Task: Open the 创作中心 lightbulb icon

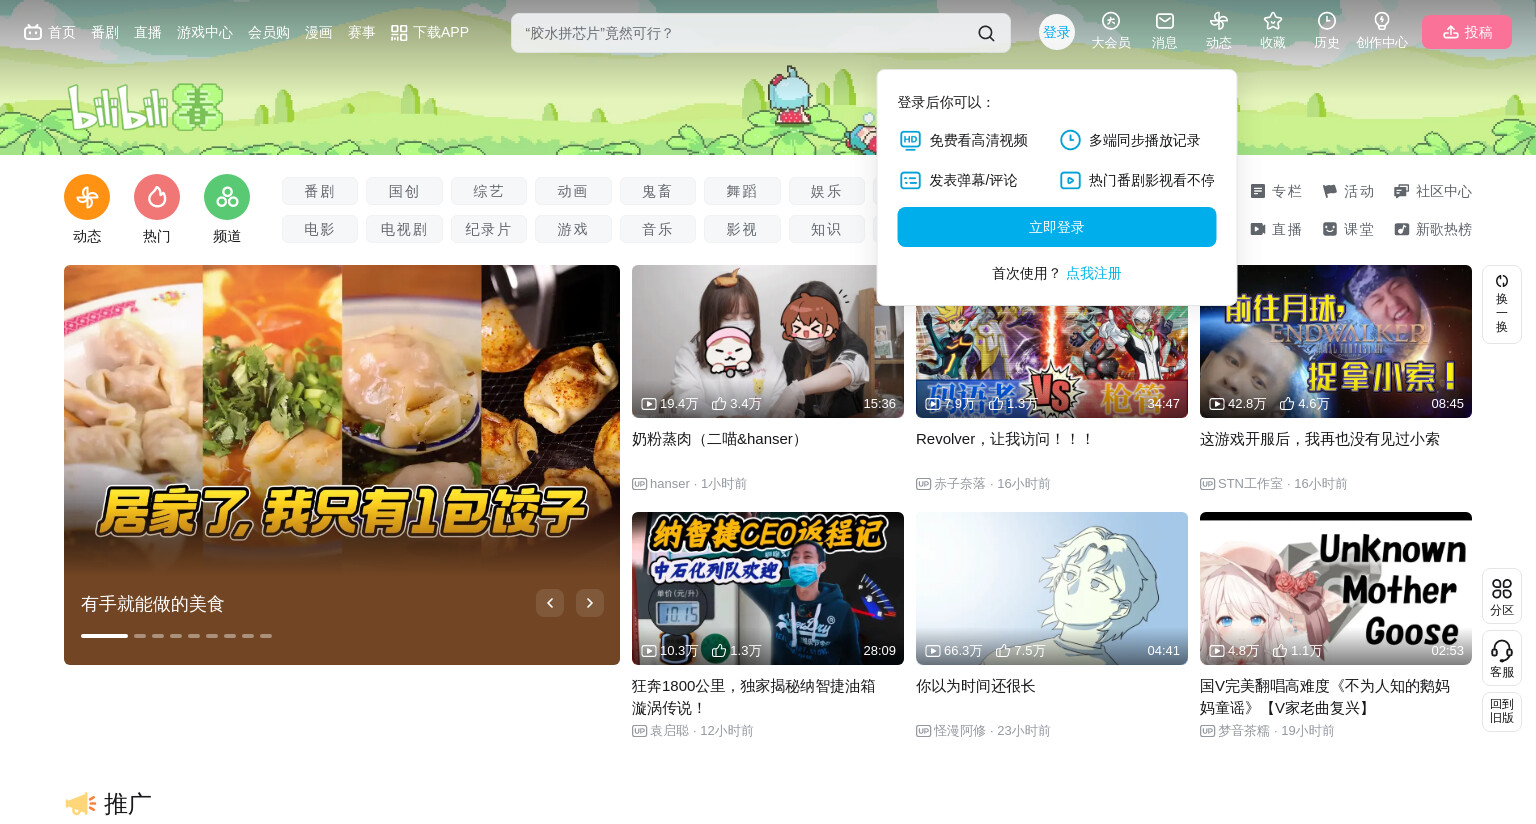Action: pyautogui.click(x=1381, y=21)
